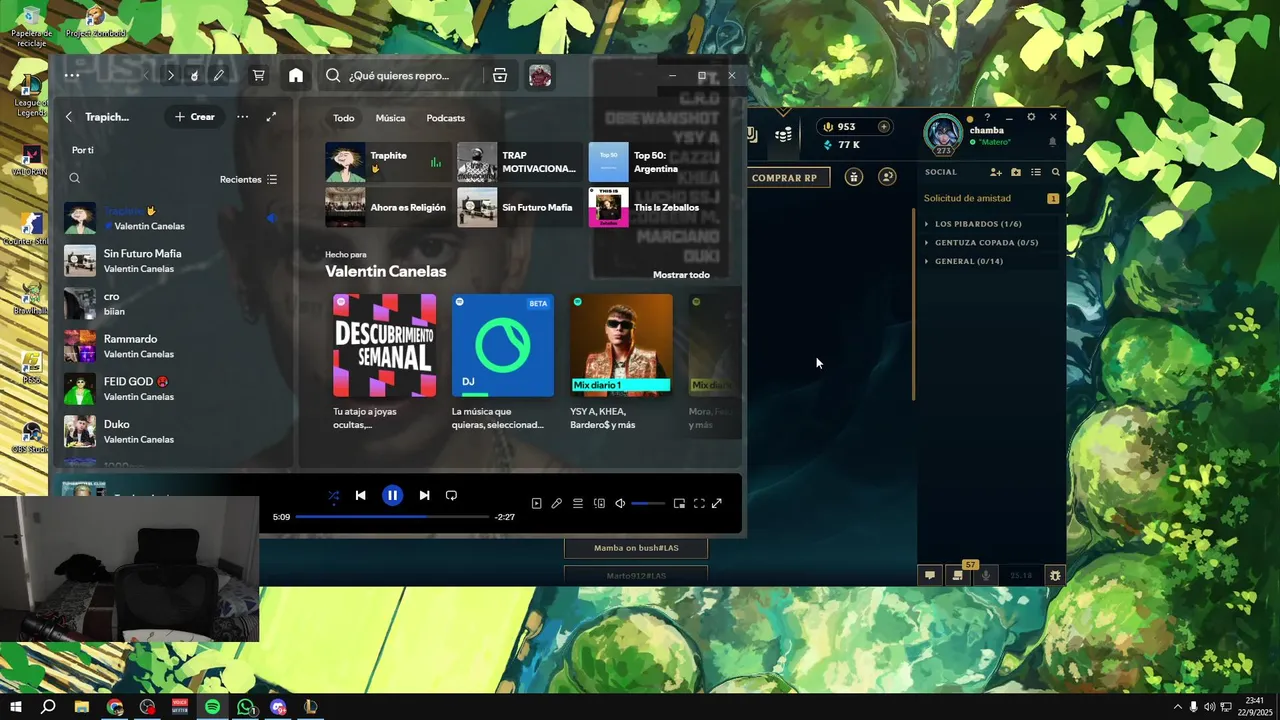This screenshot has height=720, width=1280.
Task: Click the pencil edit icon in Spotify top bar
Action: click(x=218, y=75)
